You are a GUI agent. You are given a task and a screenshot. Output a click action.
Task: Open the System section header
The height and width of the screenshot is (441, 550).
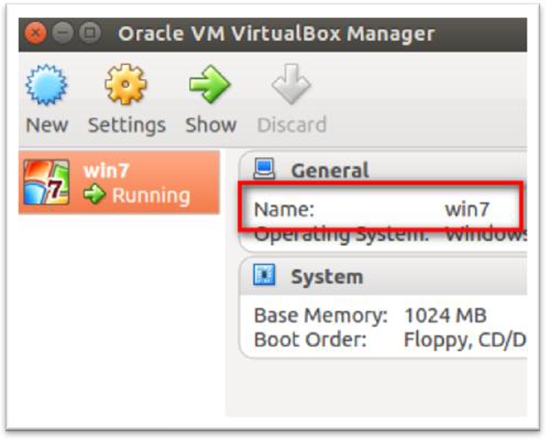pyautogui.click(x=327, y=277)
